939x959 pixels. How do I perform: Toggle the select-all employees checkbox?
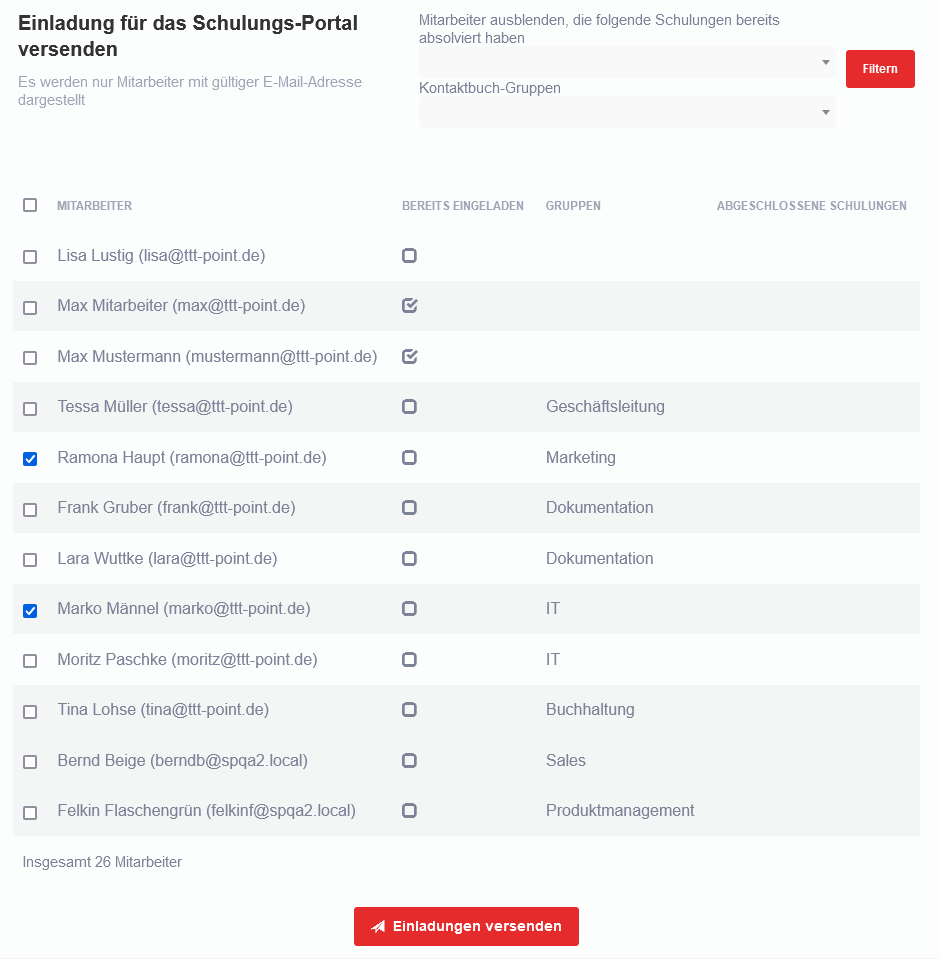tap(30, 205)
